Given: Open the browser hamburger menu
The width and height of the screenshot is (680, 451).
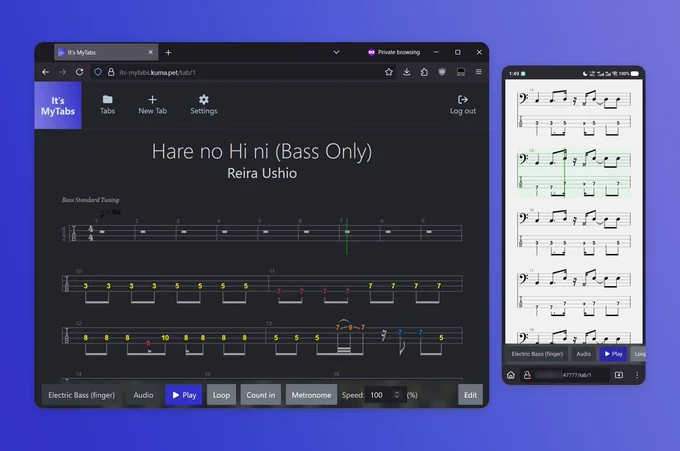Looking at the screenshot, I should (x=478, y=72).
